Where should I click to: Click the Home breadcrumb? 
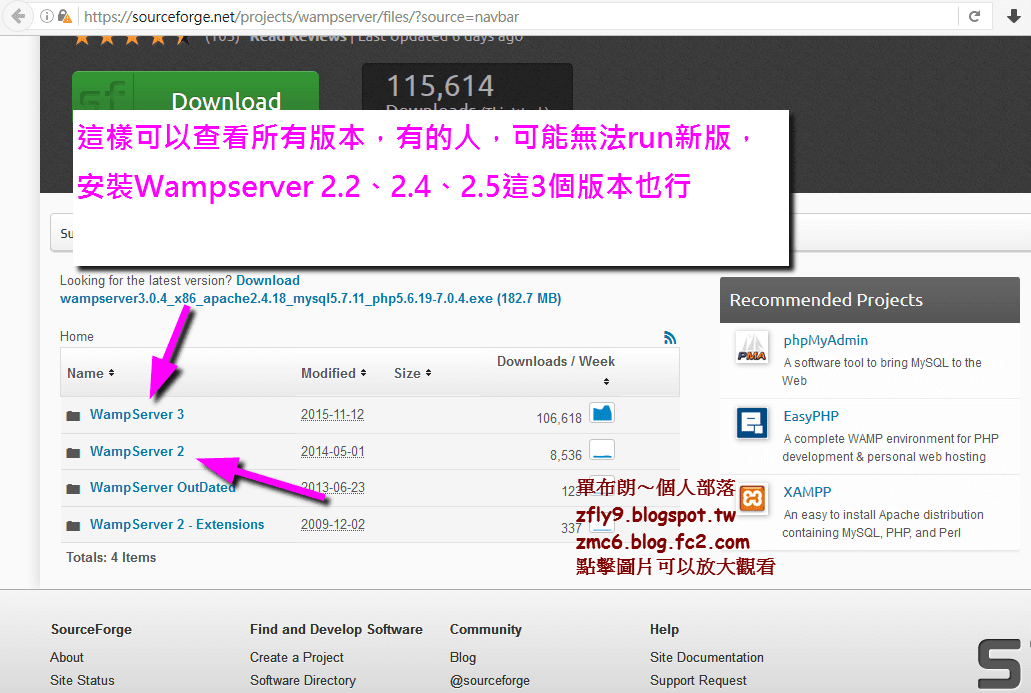77,337
